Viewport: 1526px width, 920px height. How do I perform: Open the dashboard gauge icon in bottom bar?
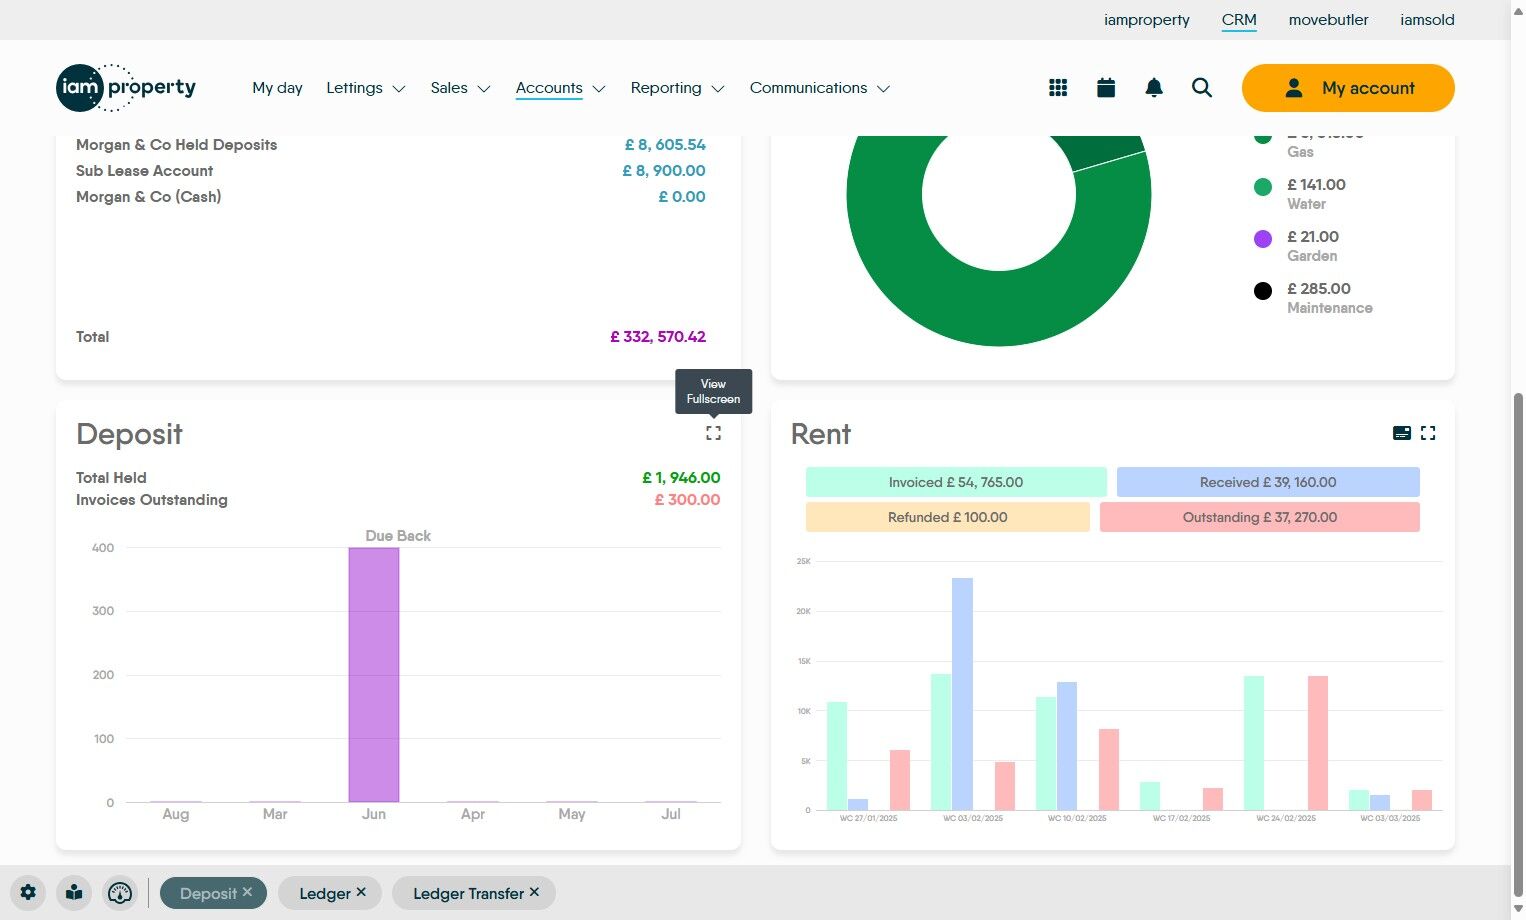(120, 893)
